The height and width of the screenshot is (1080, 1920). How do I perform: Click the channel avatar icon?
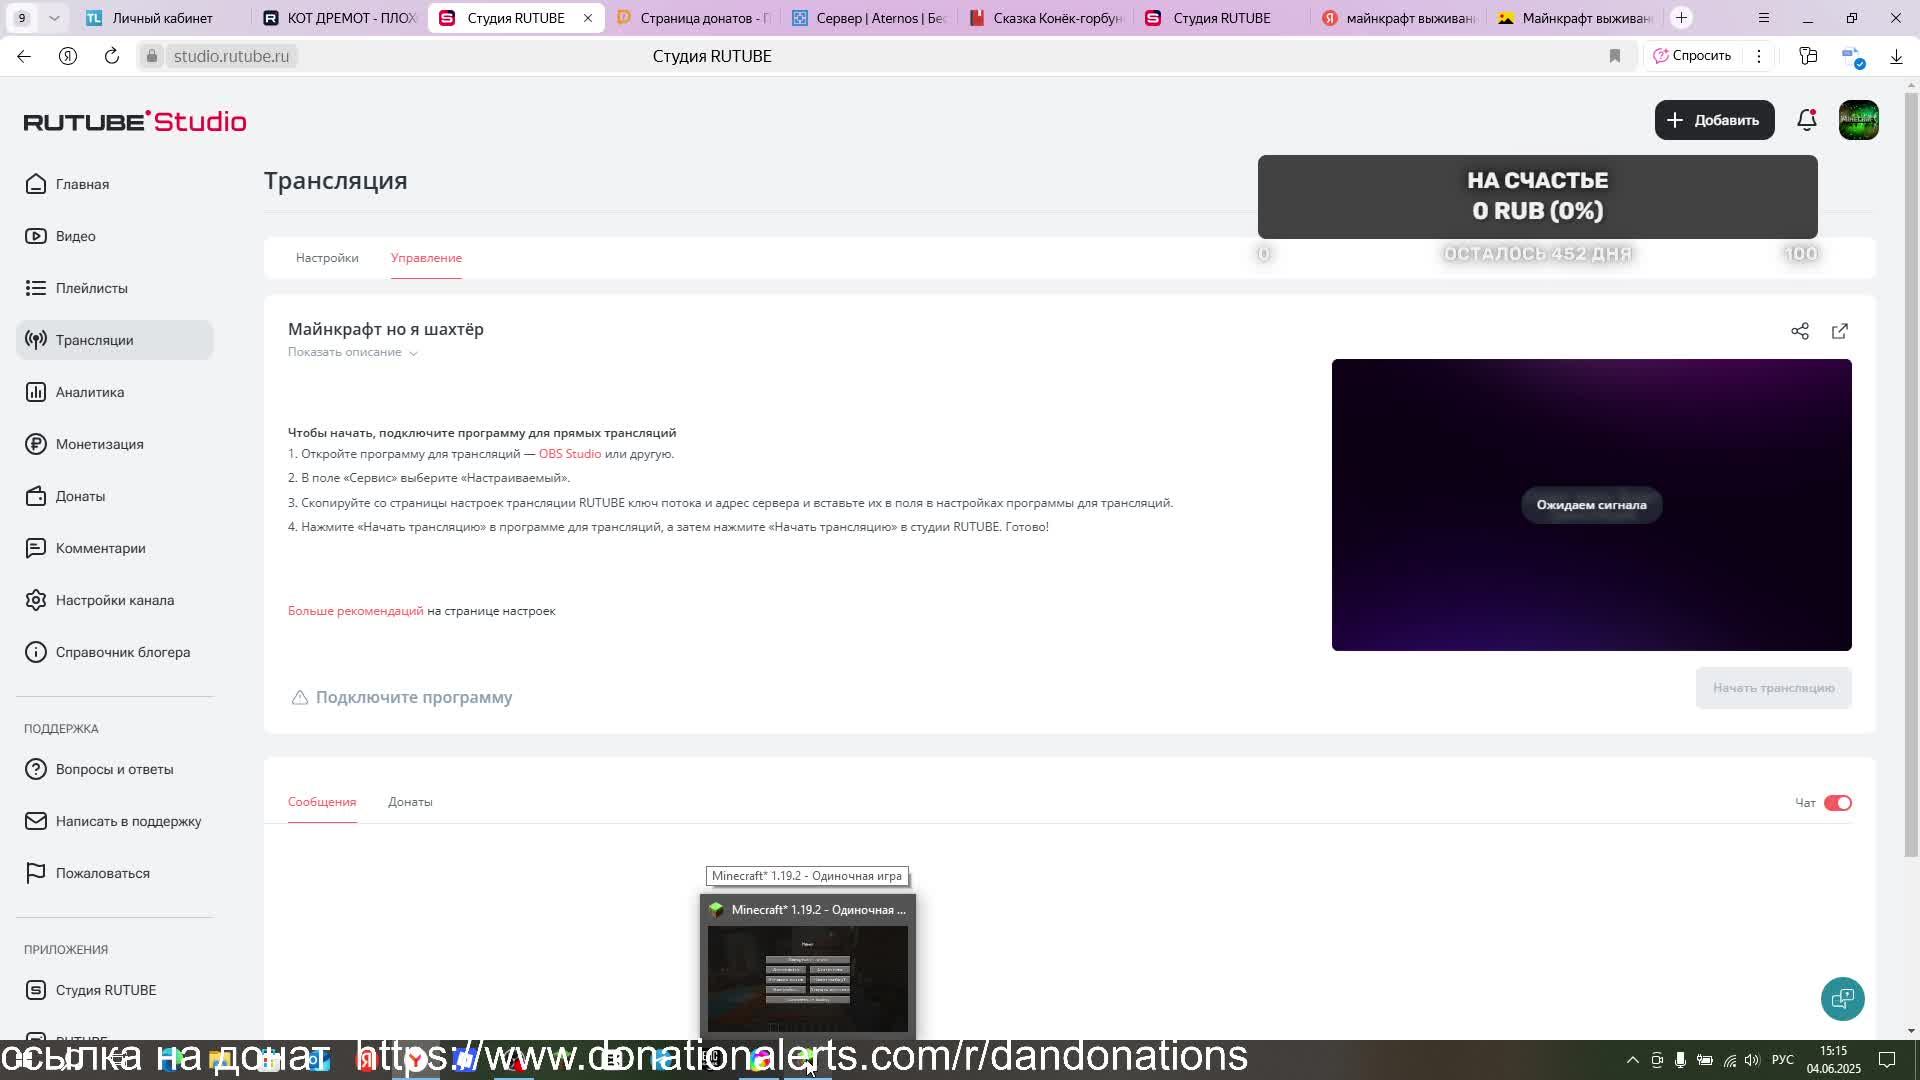click(x=1859, y=120)
